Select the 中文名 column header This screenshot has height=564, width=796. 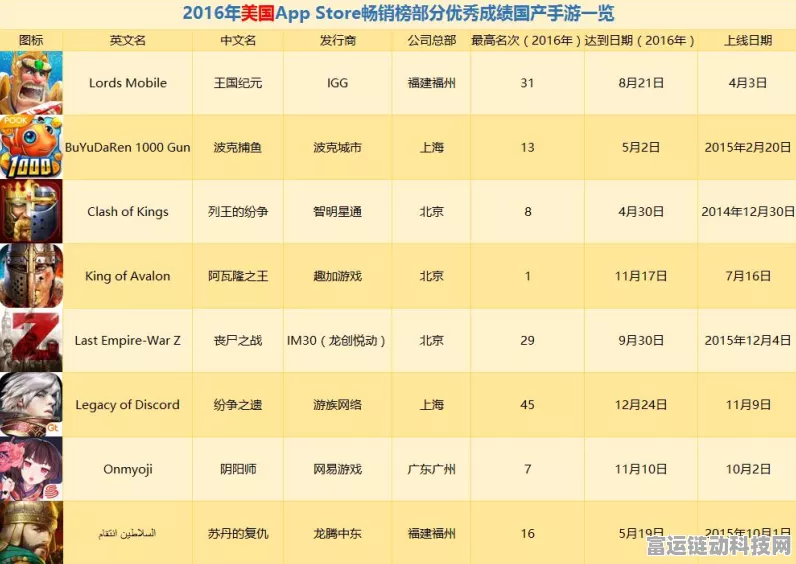click(238, 40)
